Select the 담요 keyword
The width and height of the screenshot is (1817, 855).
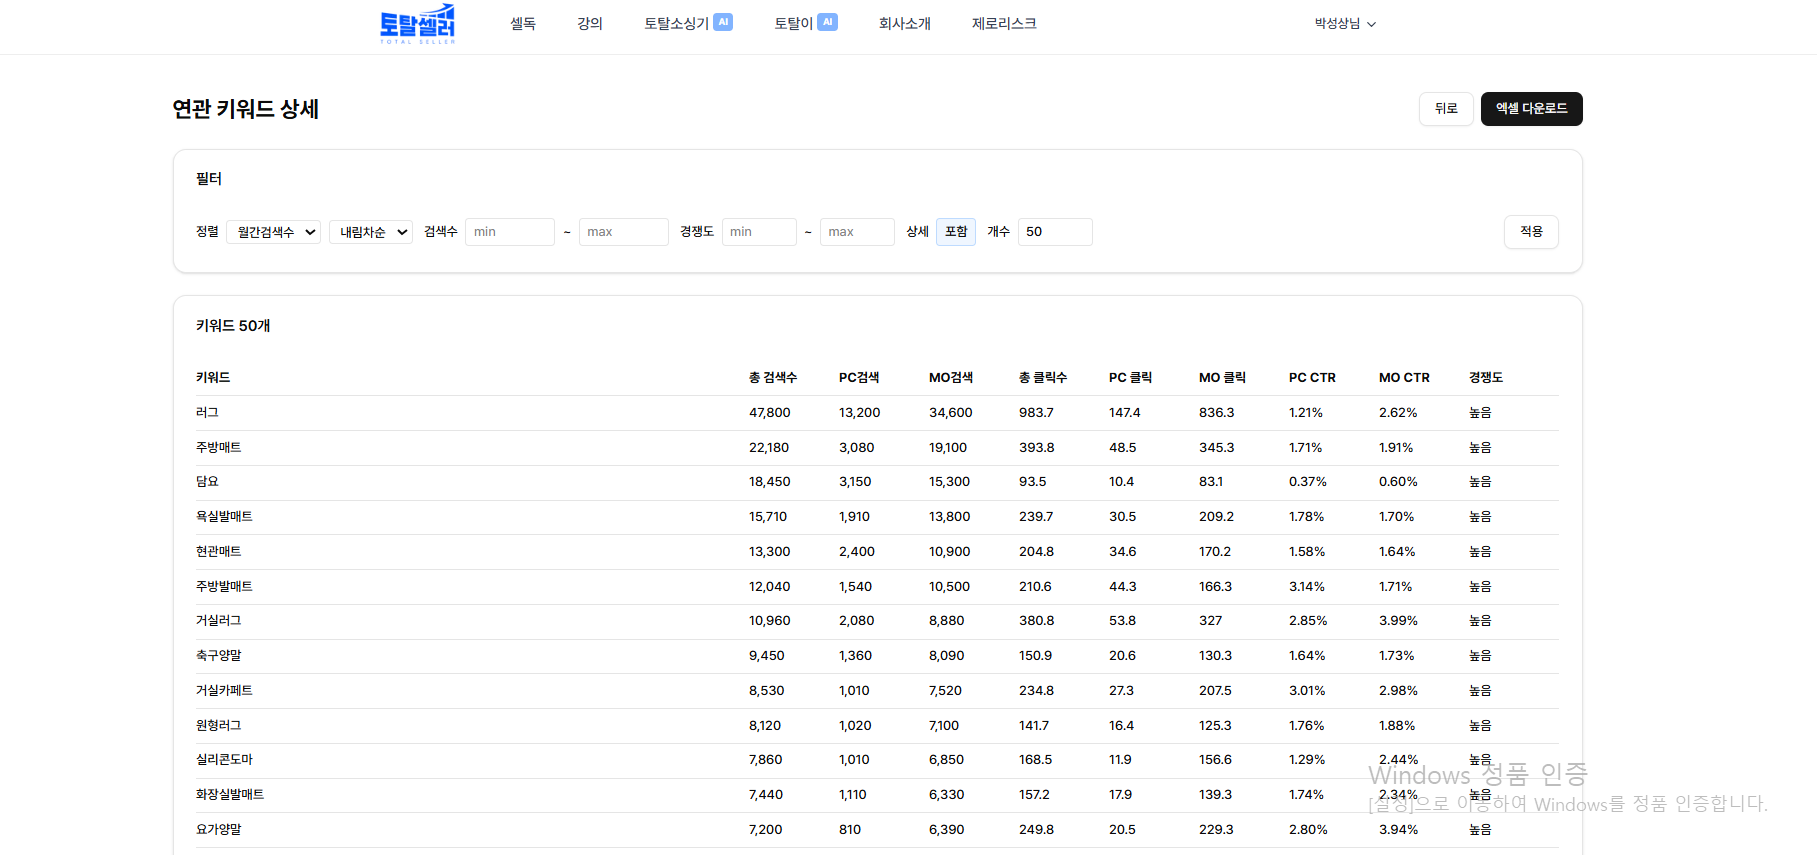pos(207,482)
